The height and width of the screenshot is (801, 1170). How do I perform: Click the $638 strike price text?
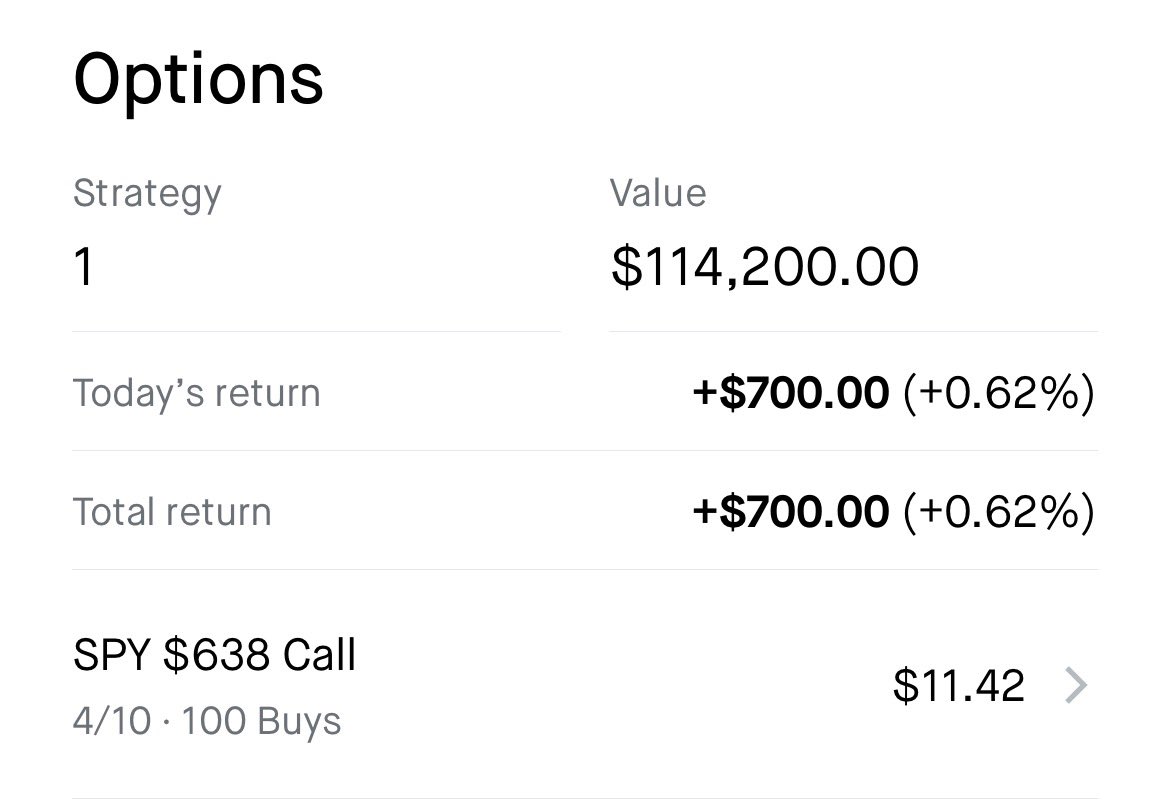pos(216,655)
